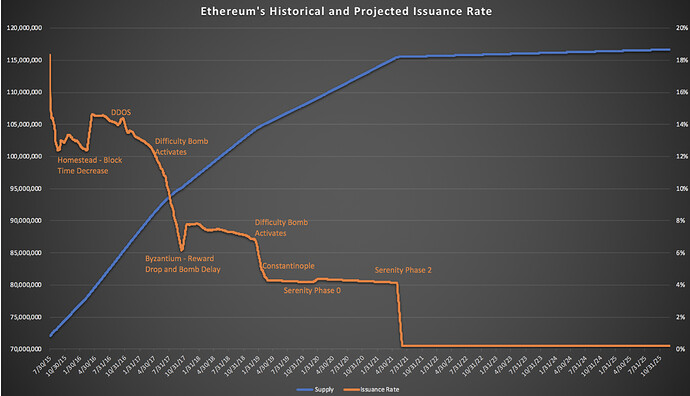
Task: Select the second Difficulty Bomb Activates label
Action: tap(281, 228)
